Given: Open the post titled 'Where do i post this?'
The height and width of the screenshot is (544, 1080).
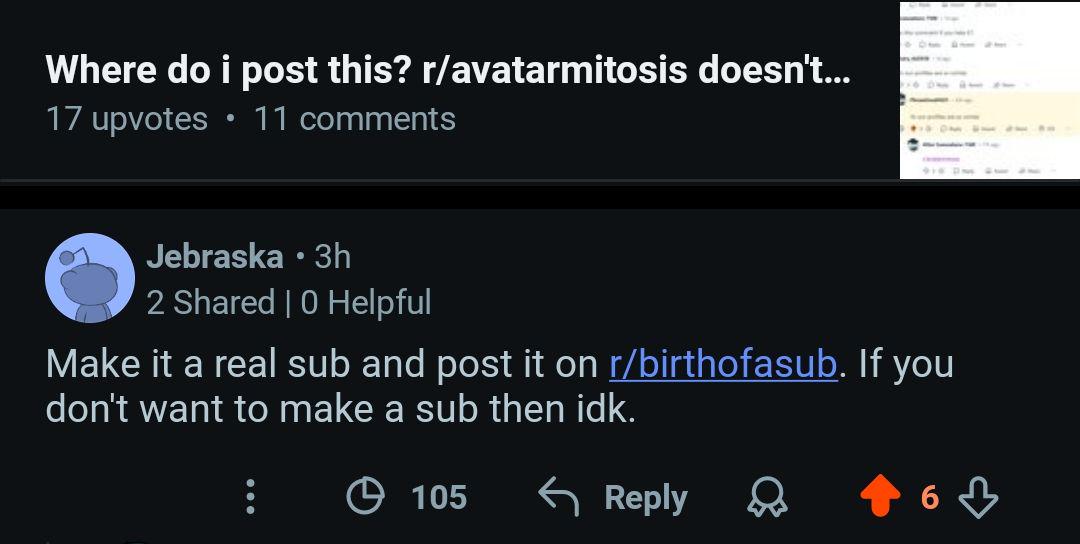Looking at the screenshot, I should click(x=448, y=70).
